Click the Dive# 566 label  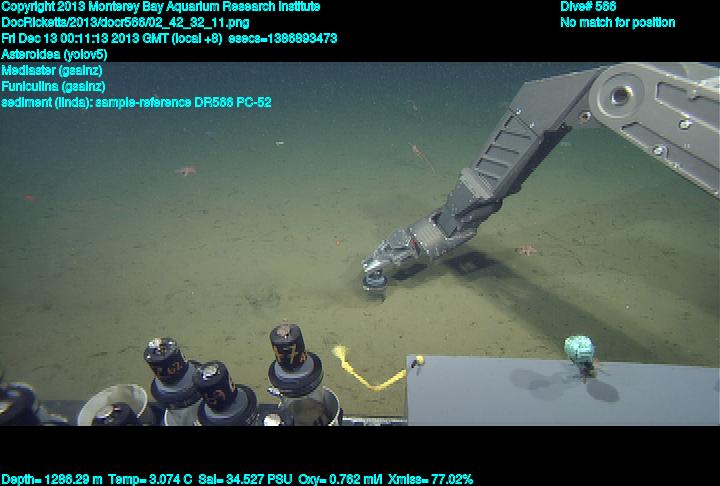click(588, 6)
